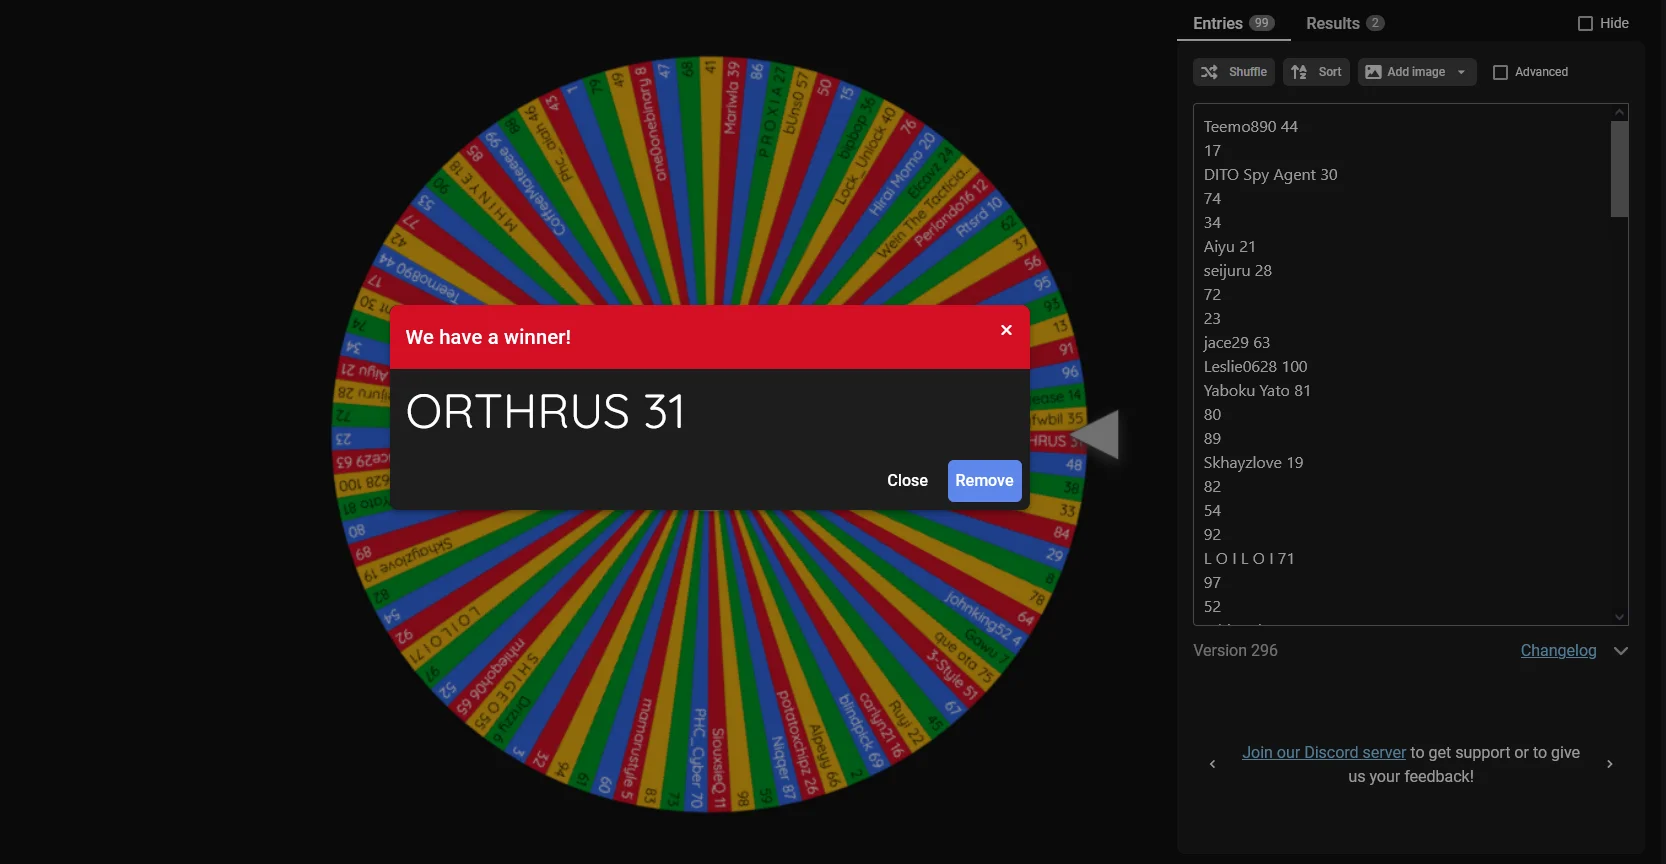
Task: Click the '74' entry line
Action: coord(1212,199)
